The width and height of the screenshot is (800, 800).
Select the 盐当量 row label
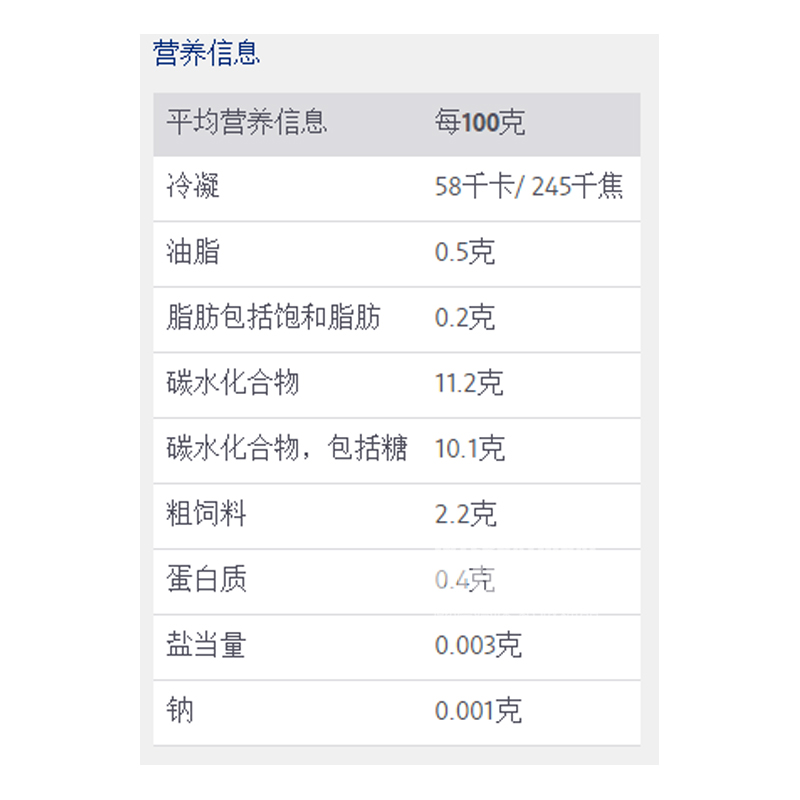206,646
